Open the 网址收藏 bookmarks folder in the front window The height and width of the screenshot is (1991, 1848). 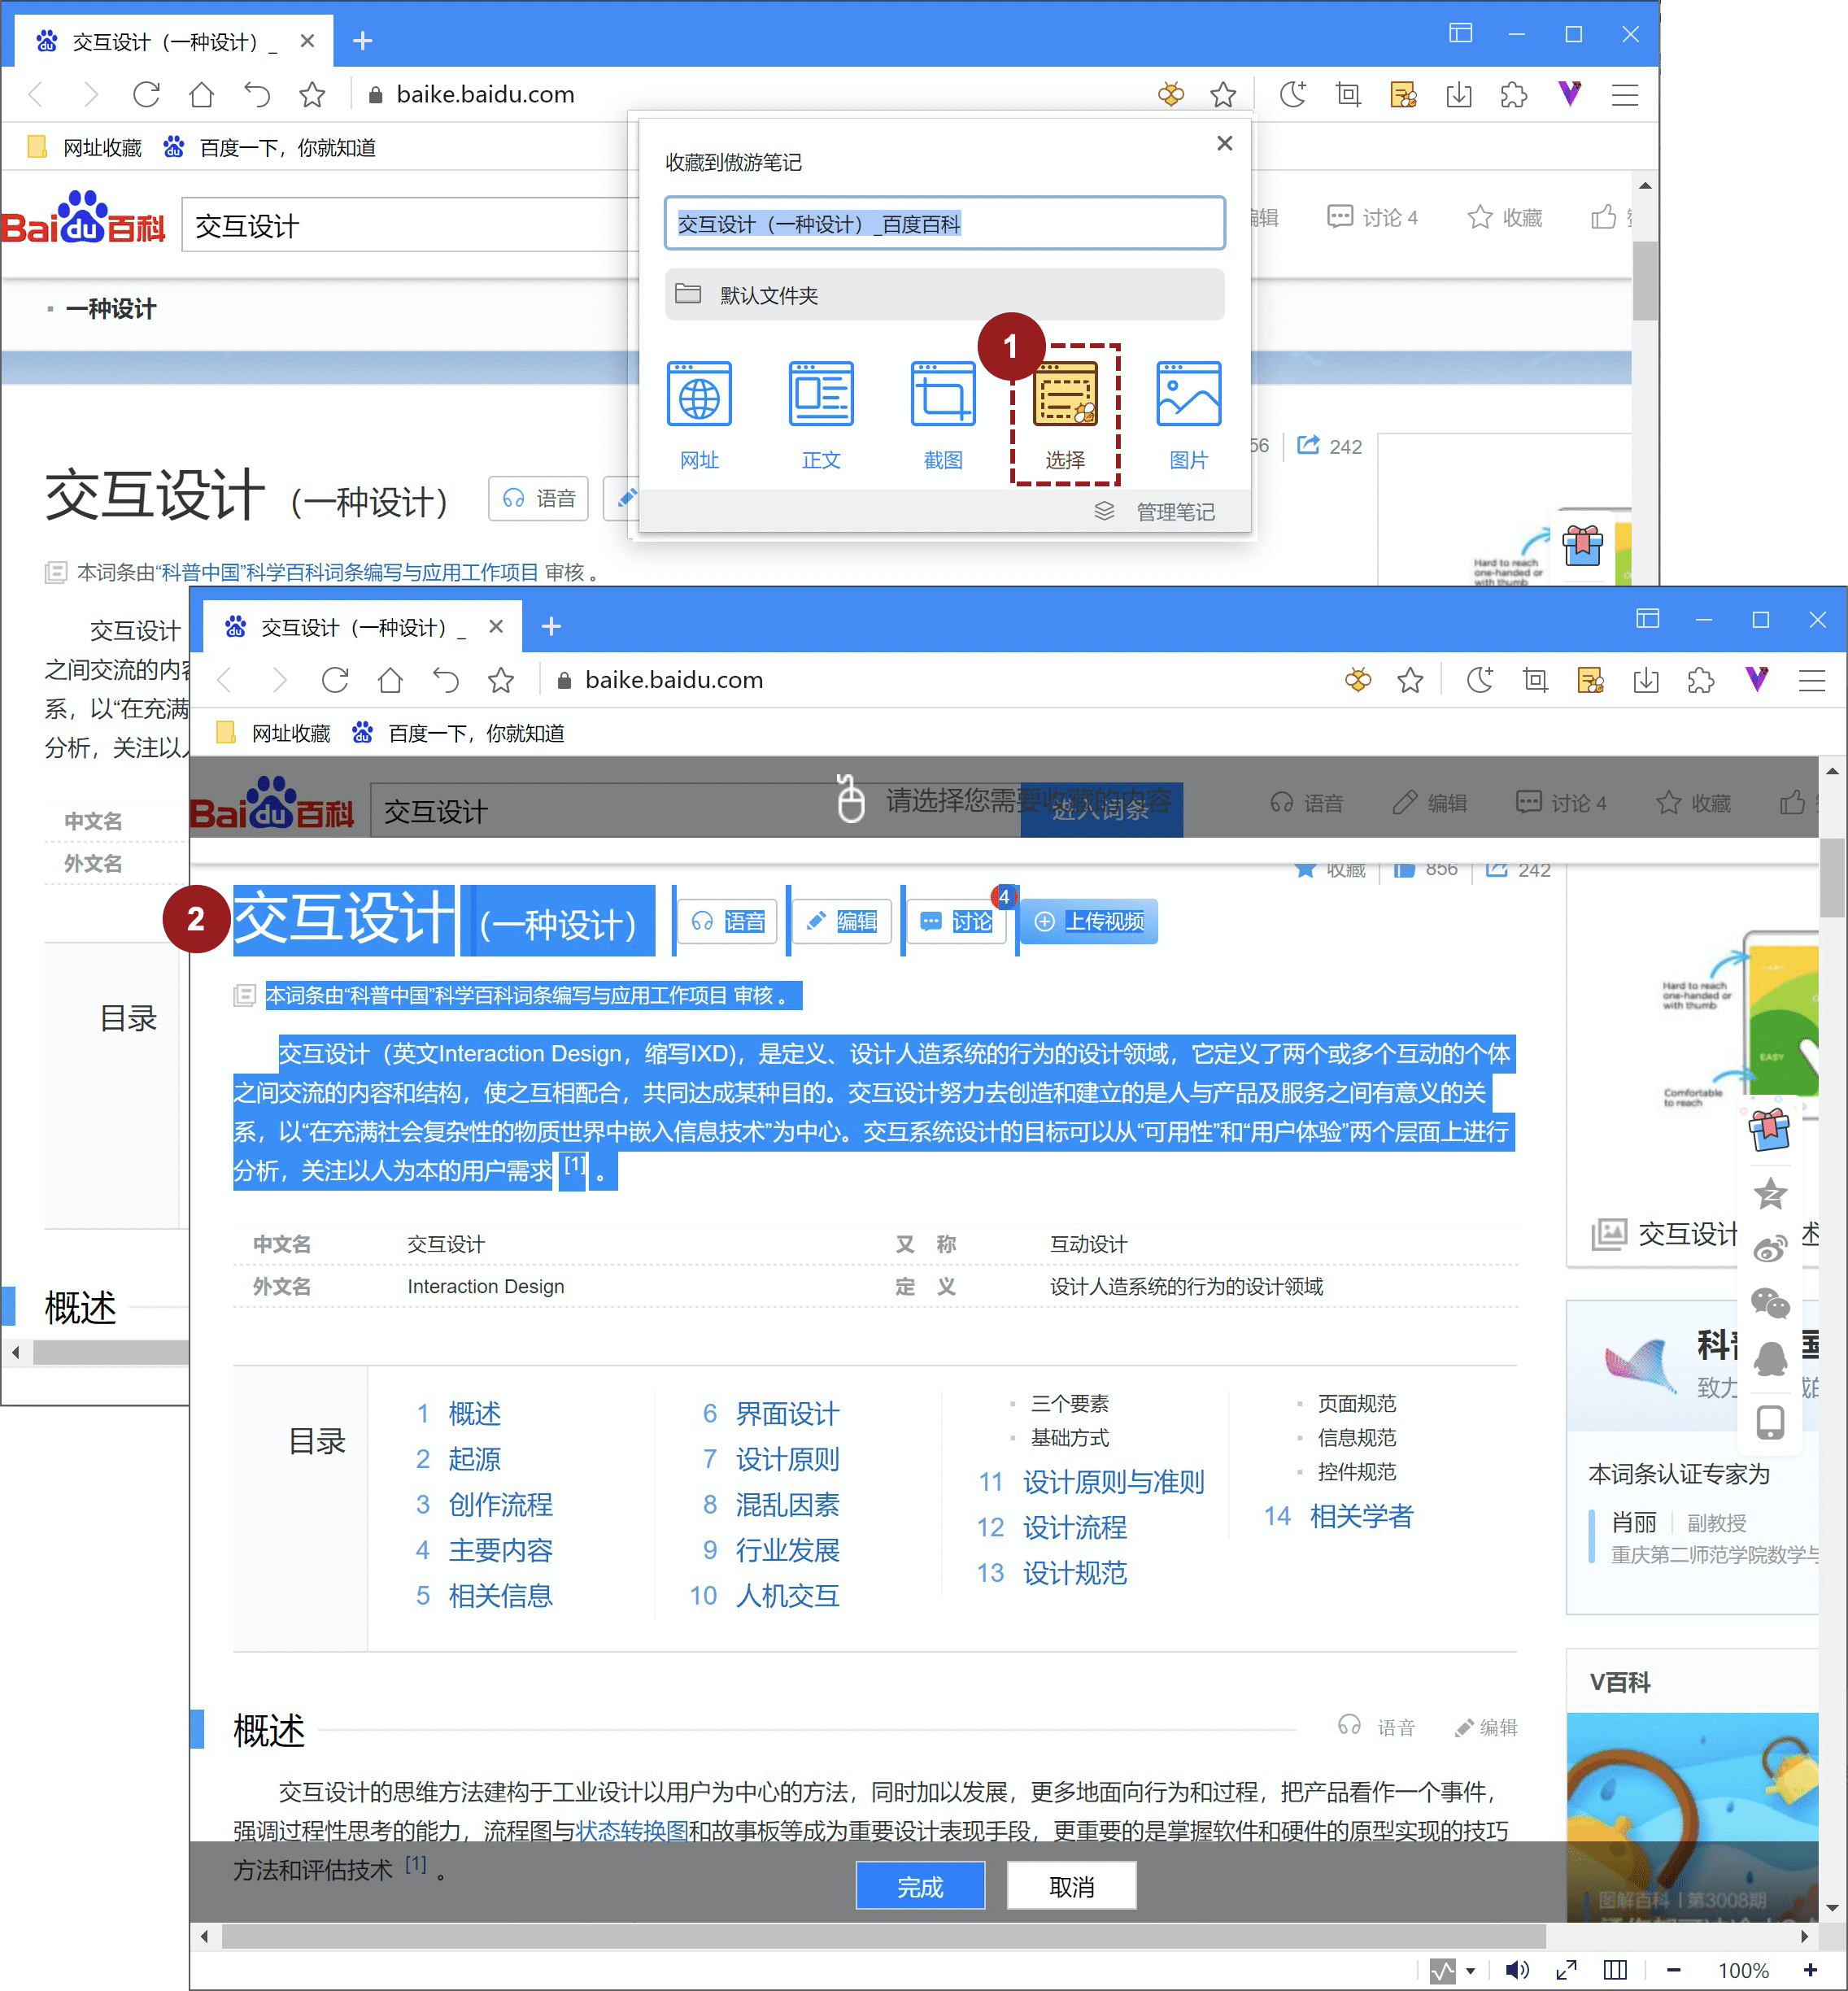click(x=274, y=733)
